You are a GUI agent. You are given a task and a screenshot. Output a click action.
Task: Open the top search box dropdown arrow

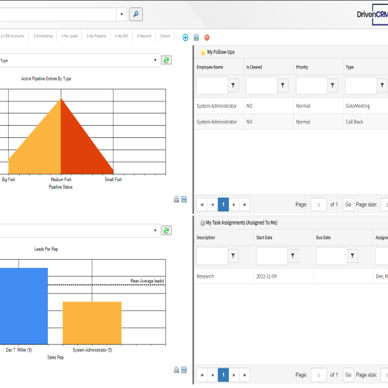[x=121, y=14]
